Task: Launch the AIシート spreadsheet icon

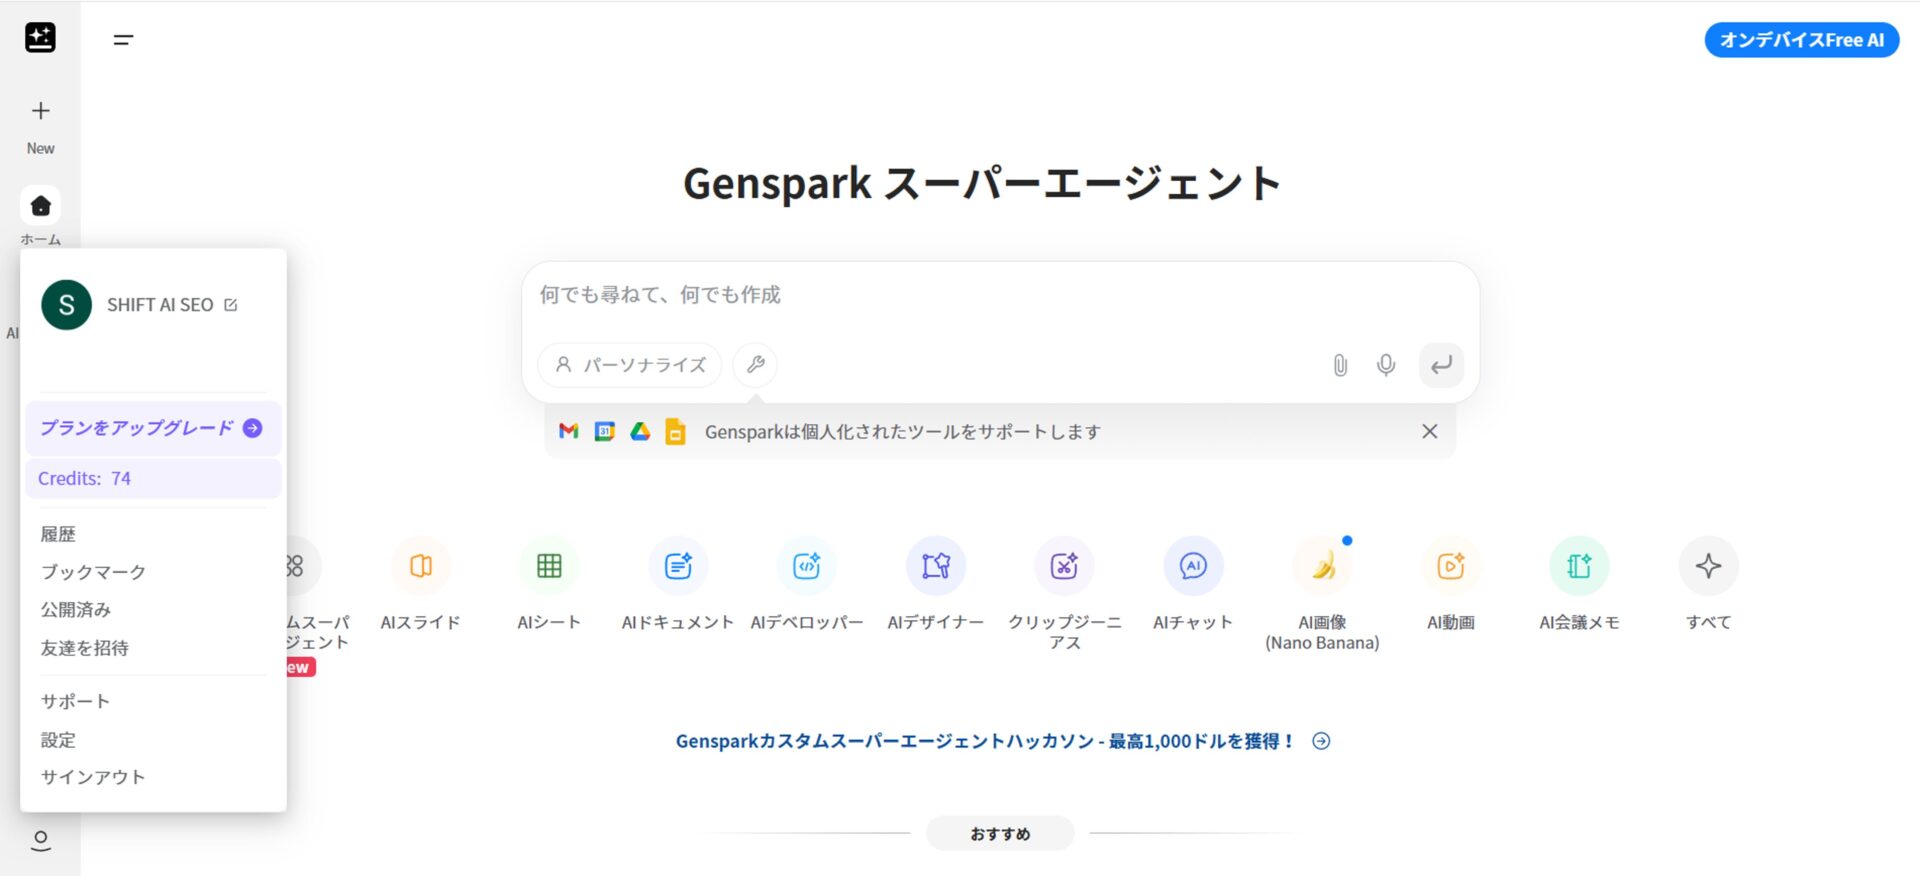Action: coord(549,566)
